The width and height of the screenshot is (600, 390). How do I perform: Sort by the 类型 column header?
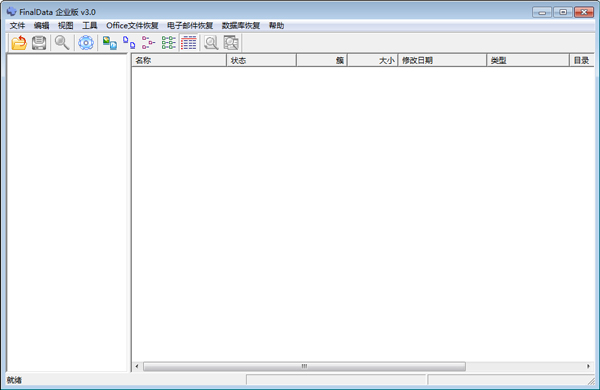[x=528, y=60]
